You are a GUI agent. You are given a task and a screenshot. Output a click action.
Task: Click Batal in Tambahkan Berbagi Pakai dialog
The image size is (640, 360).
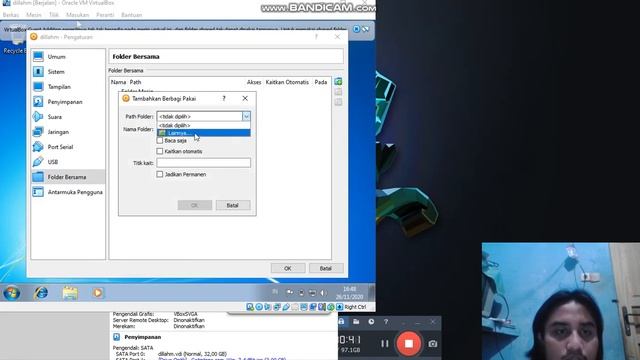(233, 205)
